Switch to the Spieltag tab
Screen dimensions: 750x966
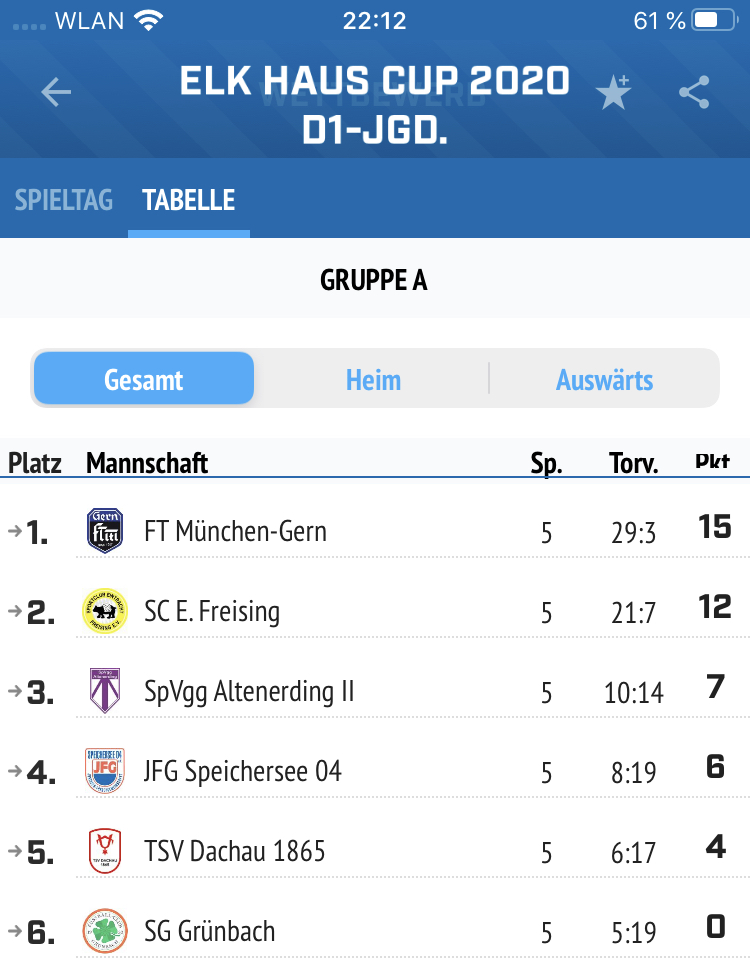[x=64, y=200]
